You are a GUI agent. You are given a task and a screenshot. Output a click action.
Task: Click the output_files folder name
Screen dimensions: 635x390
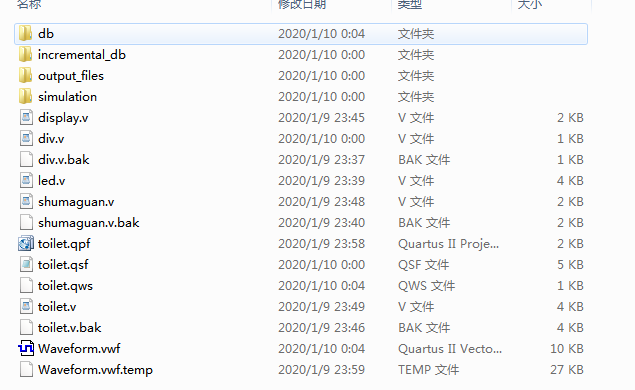[71, 76]
